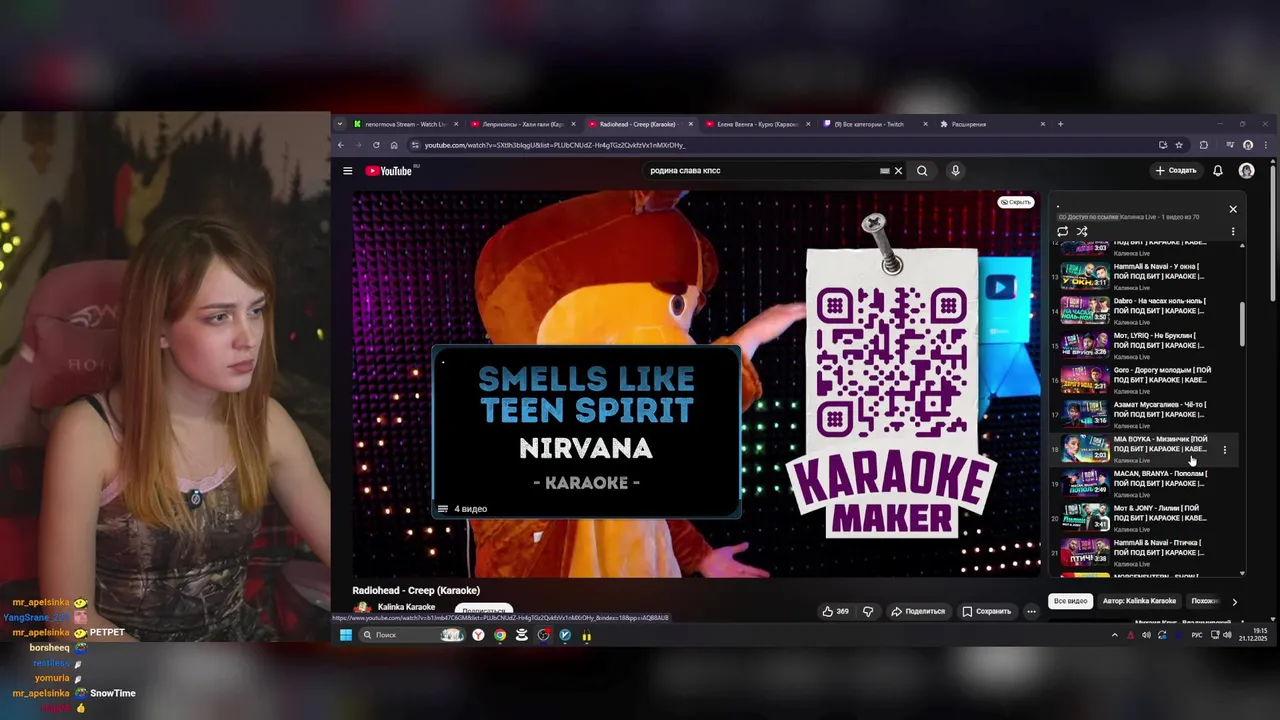Open Smells Like Teen Spirit playlist card
The width and height of the screenshot is (1280, 720).
coord(586,432)
